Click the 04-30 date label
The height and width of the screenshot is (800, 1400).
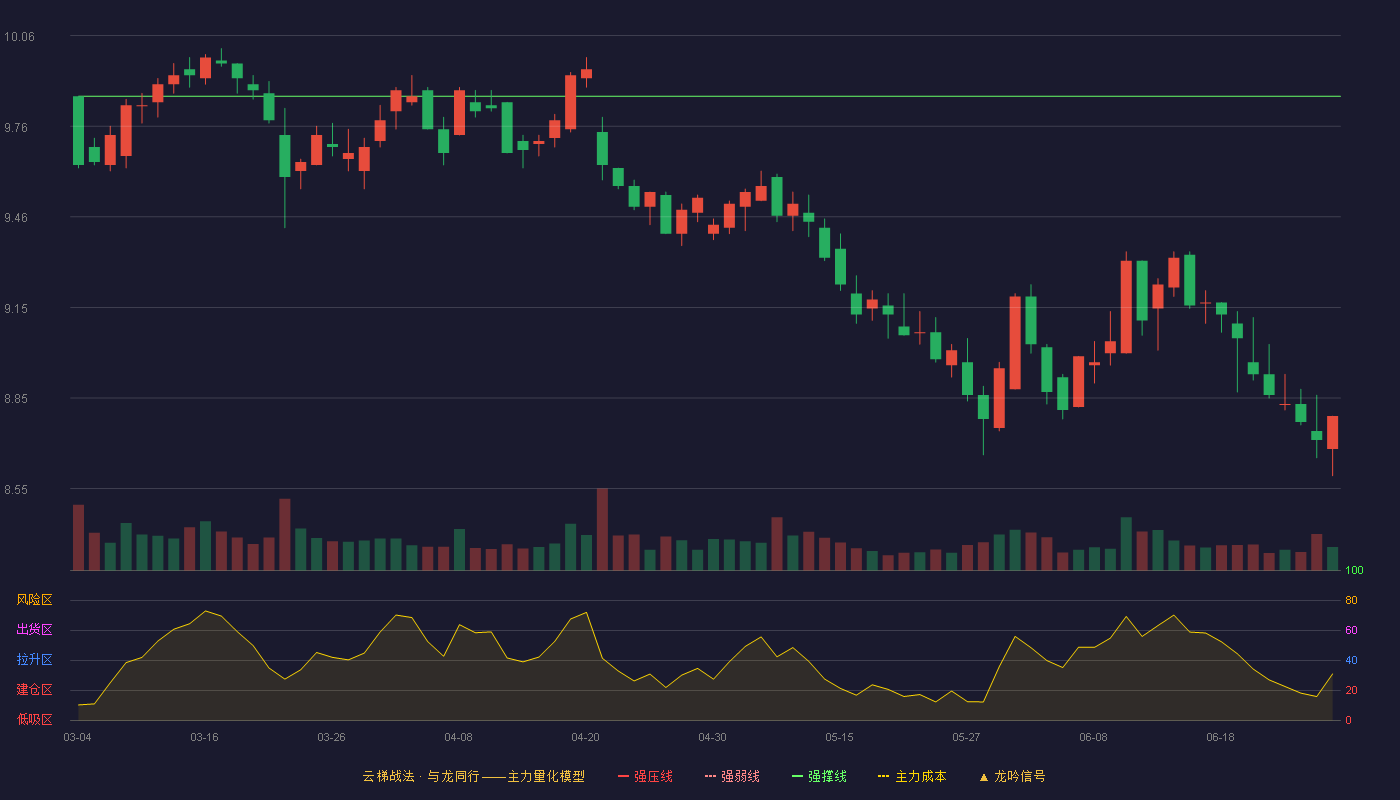tap(712, 737)
